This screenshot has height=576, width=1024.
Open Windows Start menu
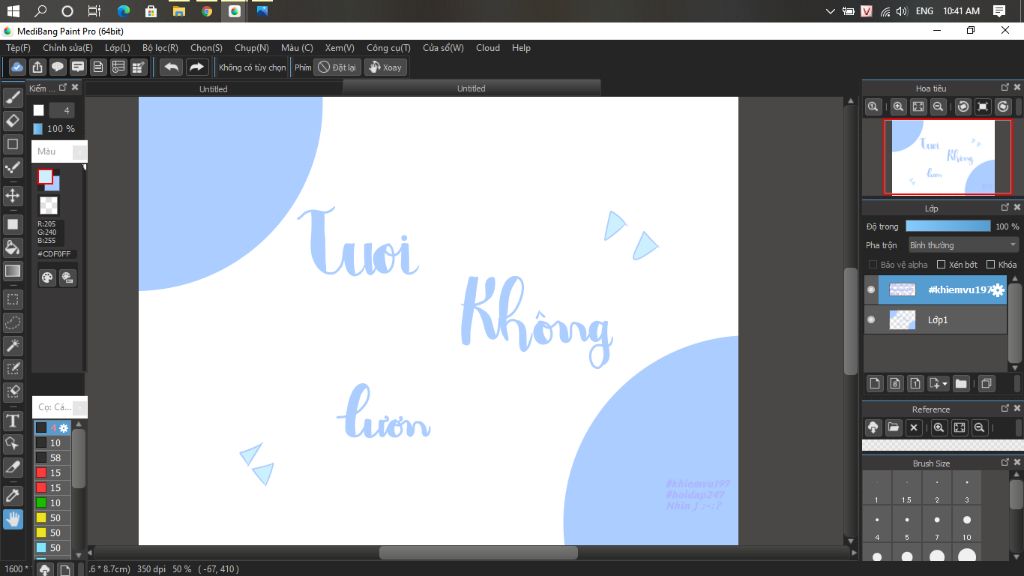(x=13, y=11)
